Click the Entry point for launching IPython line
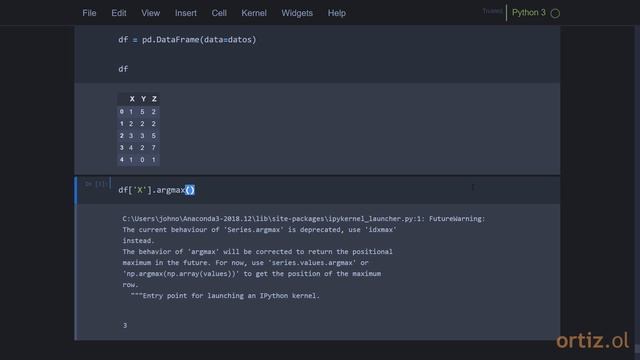This screenshot has width=640, height=360. point(225,296)
